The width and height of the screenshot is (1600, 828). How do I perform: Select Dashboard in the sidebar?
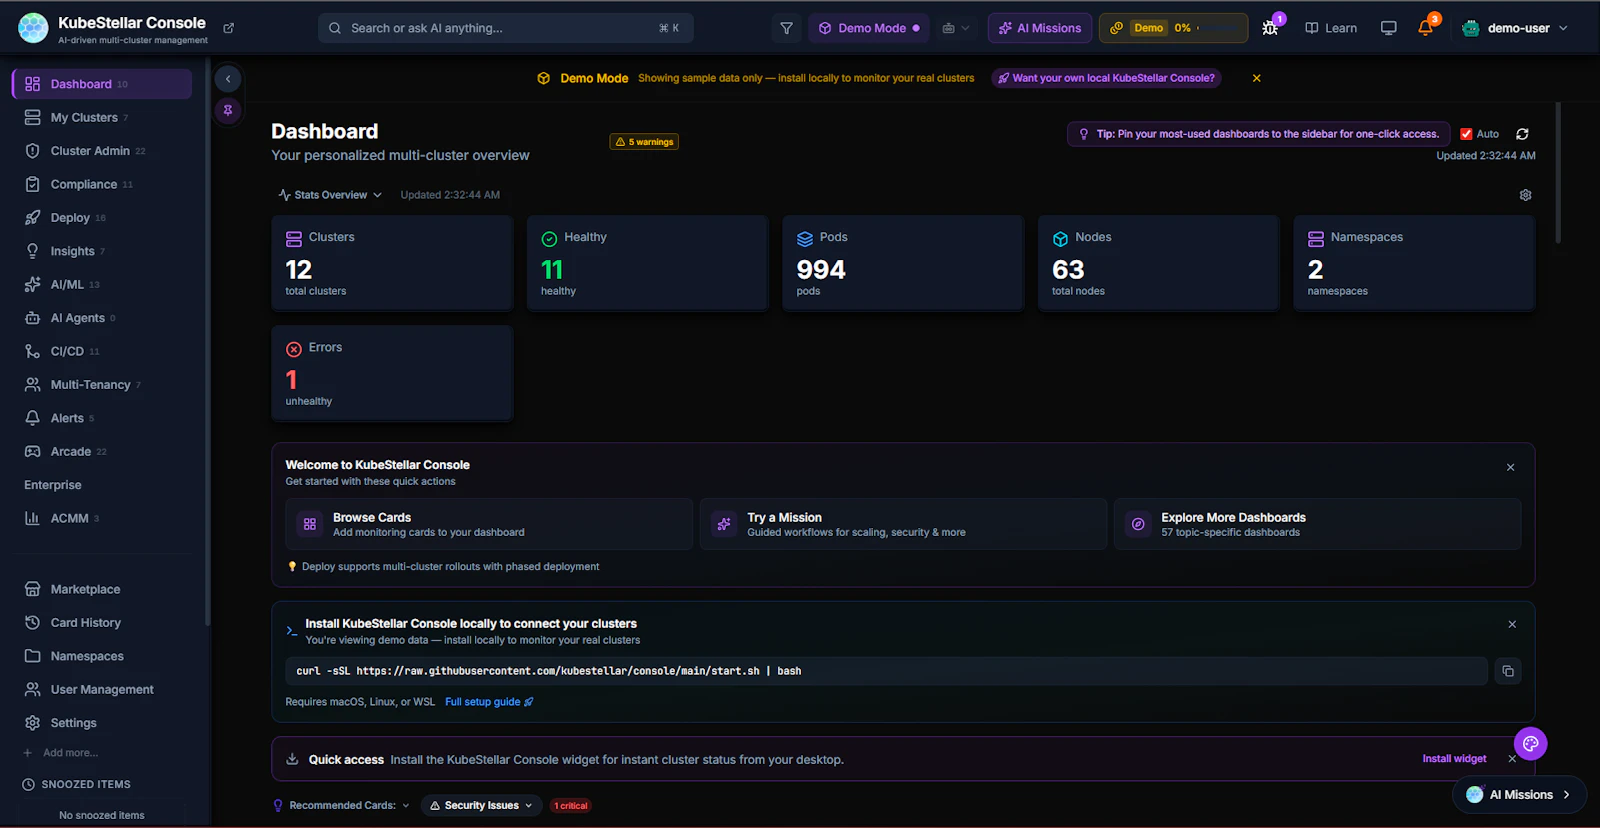pyautogui.click(x=102, y=84)
